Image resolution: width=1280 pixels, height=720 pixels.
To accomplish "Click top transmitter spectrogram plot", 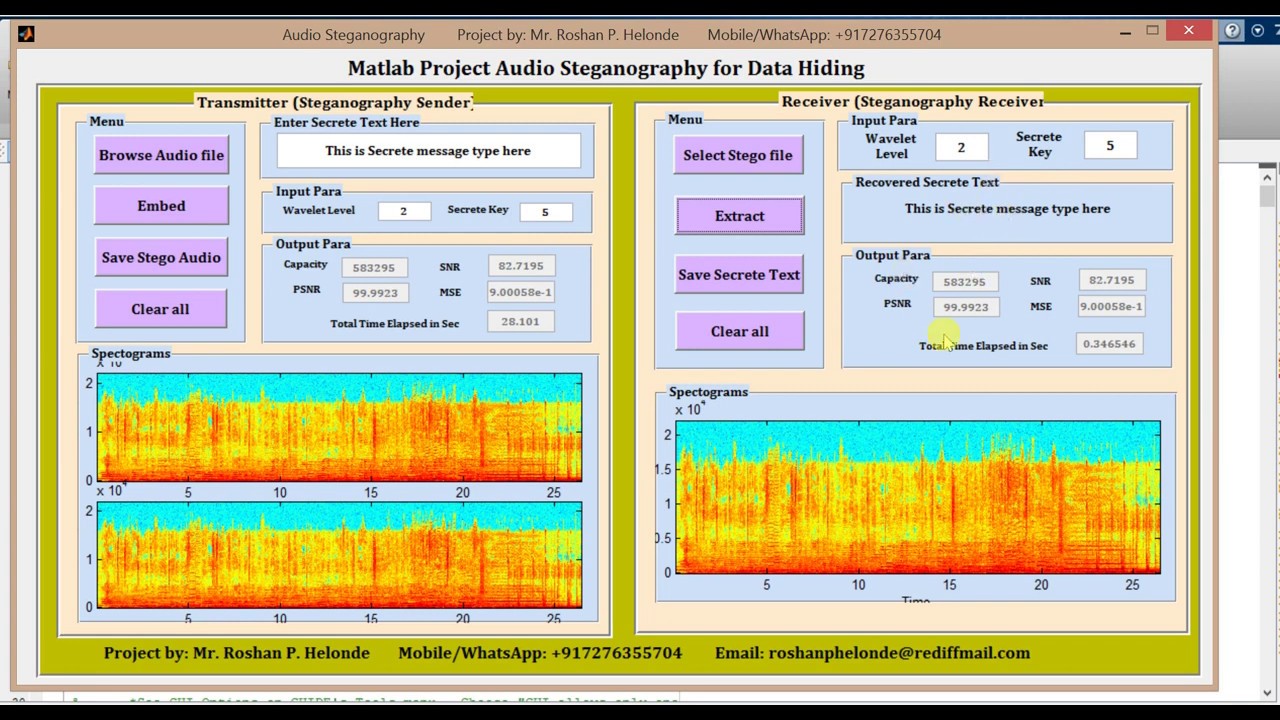I will pos(340,428).
